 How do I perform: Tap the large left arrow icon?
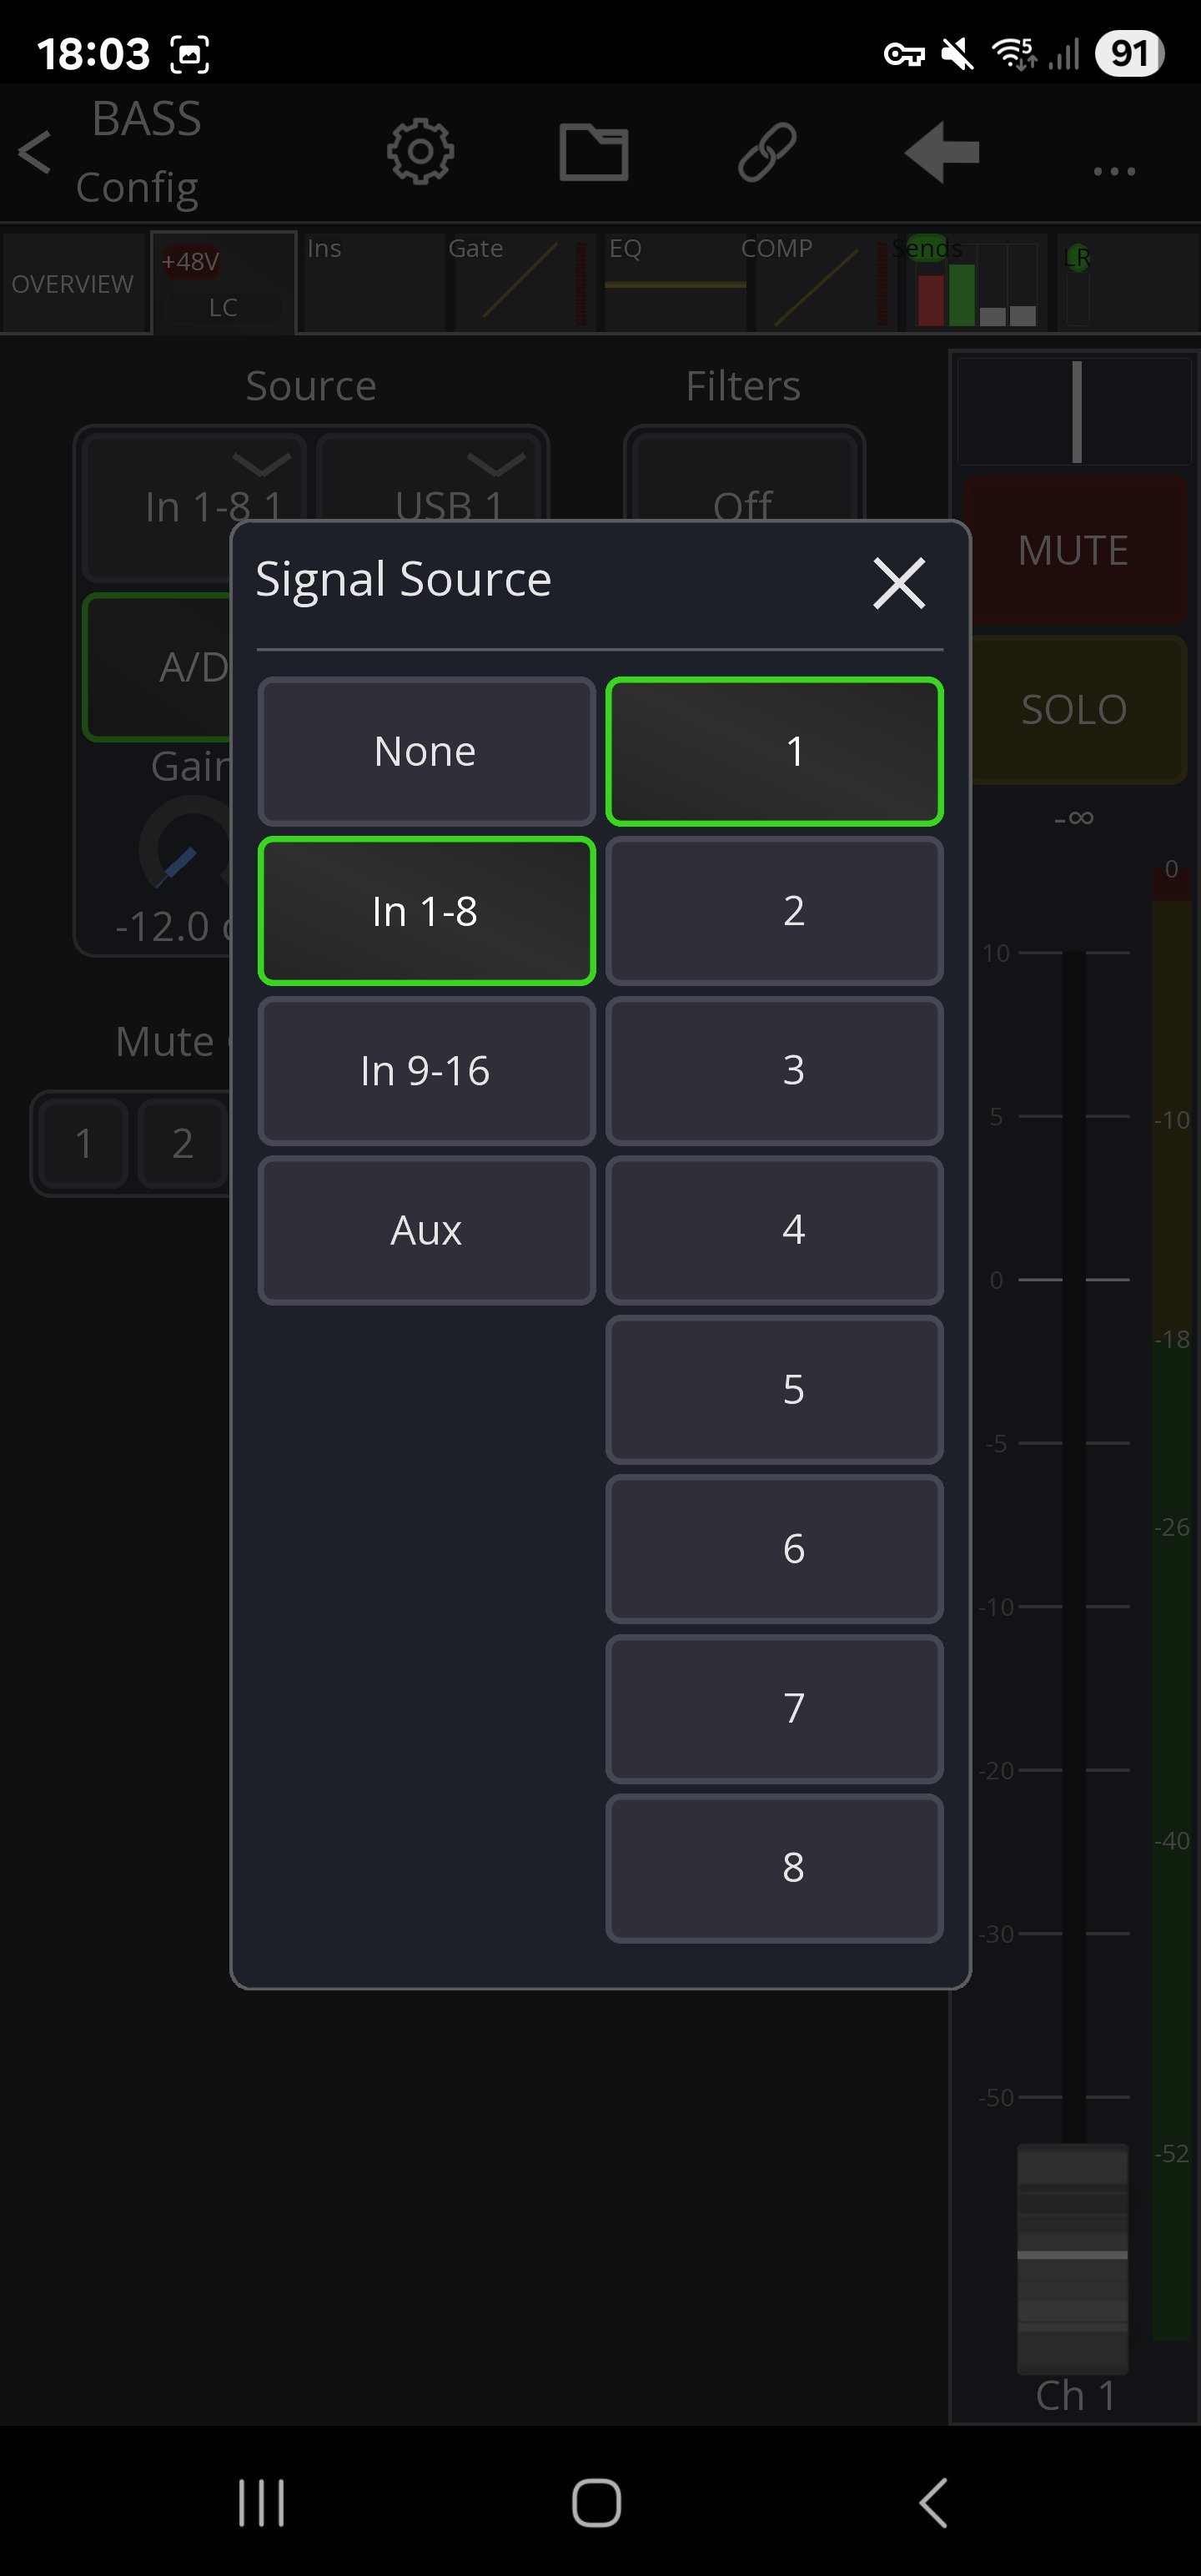941,152
